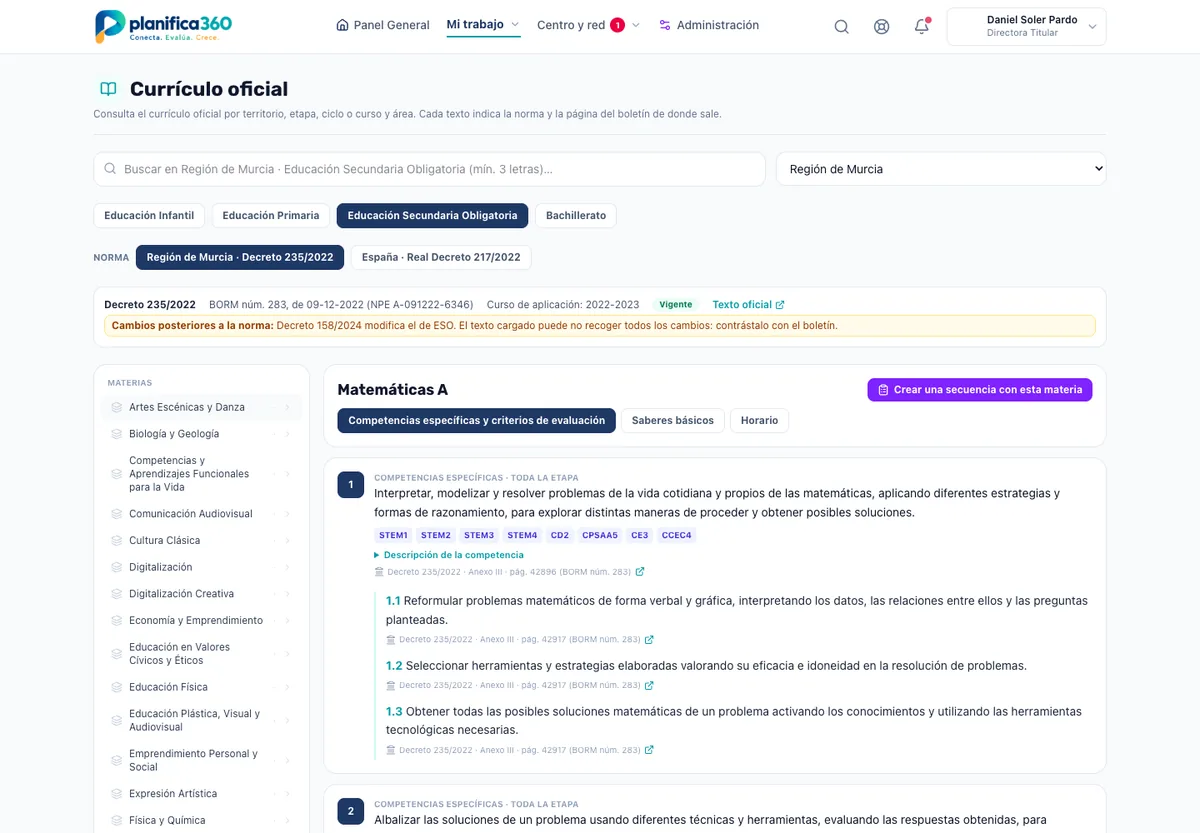The image size is (1200, 833).
Task: Open Educación Plástica, Visual y Audiovisual subject
Action: (x=201, y=720)
